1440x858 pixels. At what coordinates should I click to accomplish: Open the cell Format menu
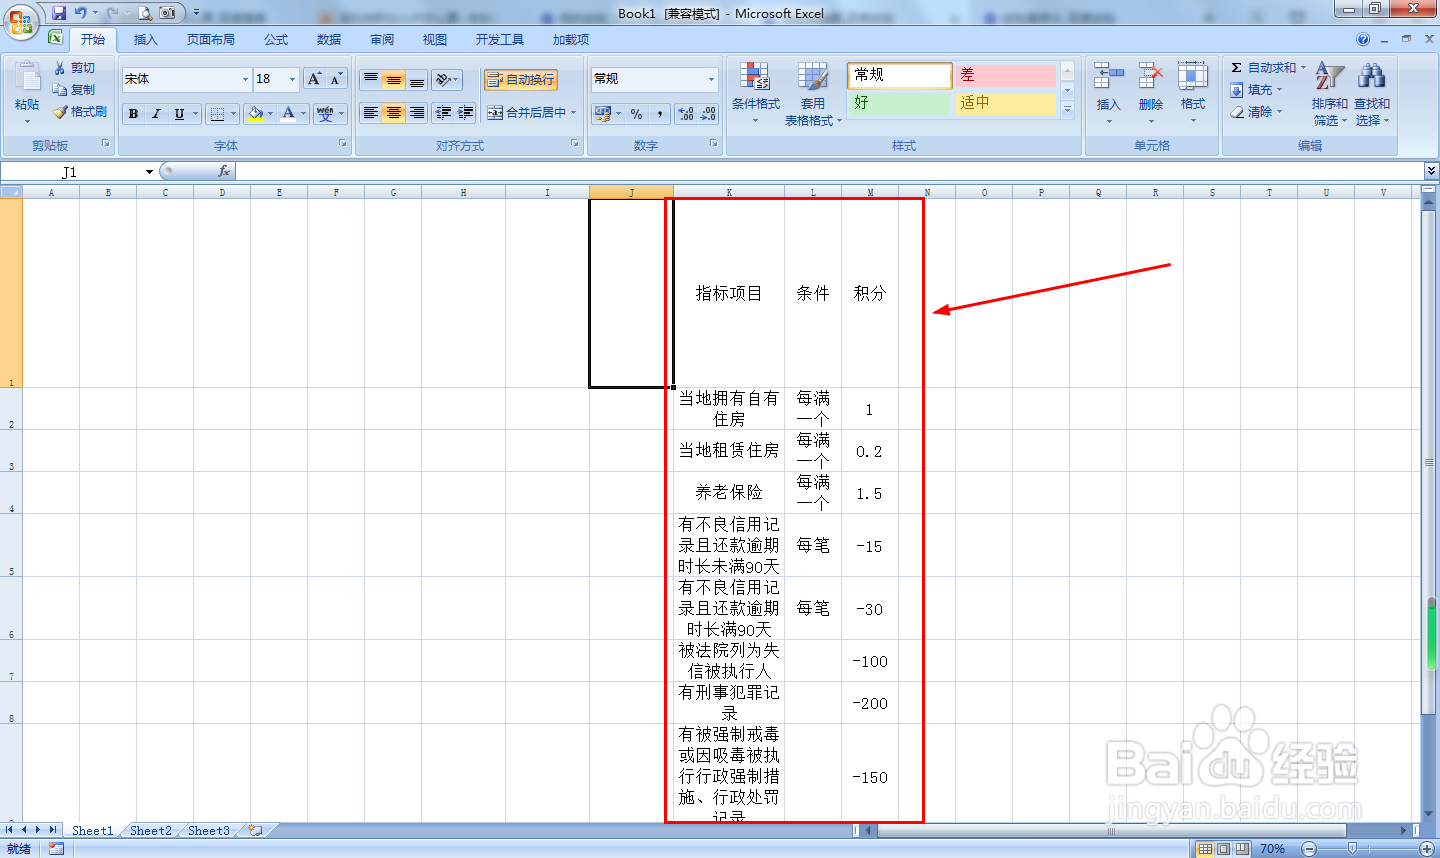click(x=1193, y=92)
